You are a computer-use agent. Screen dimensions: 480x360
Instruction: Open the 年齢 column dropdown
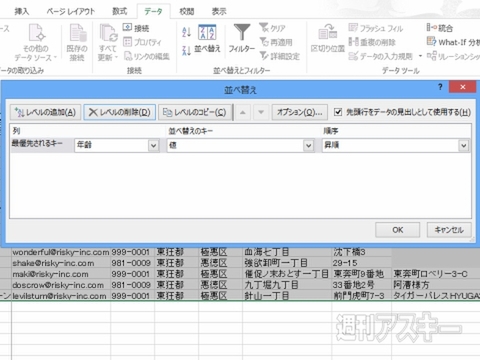tap(153, 146)
